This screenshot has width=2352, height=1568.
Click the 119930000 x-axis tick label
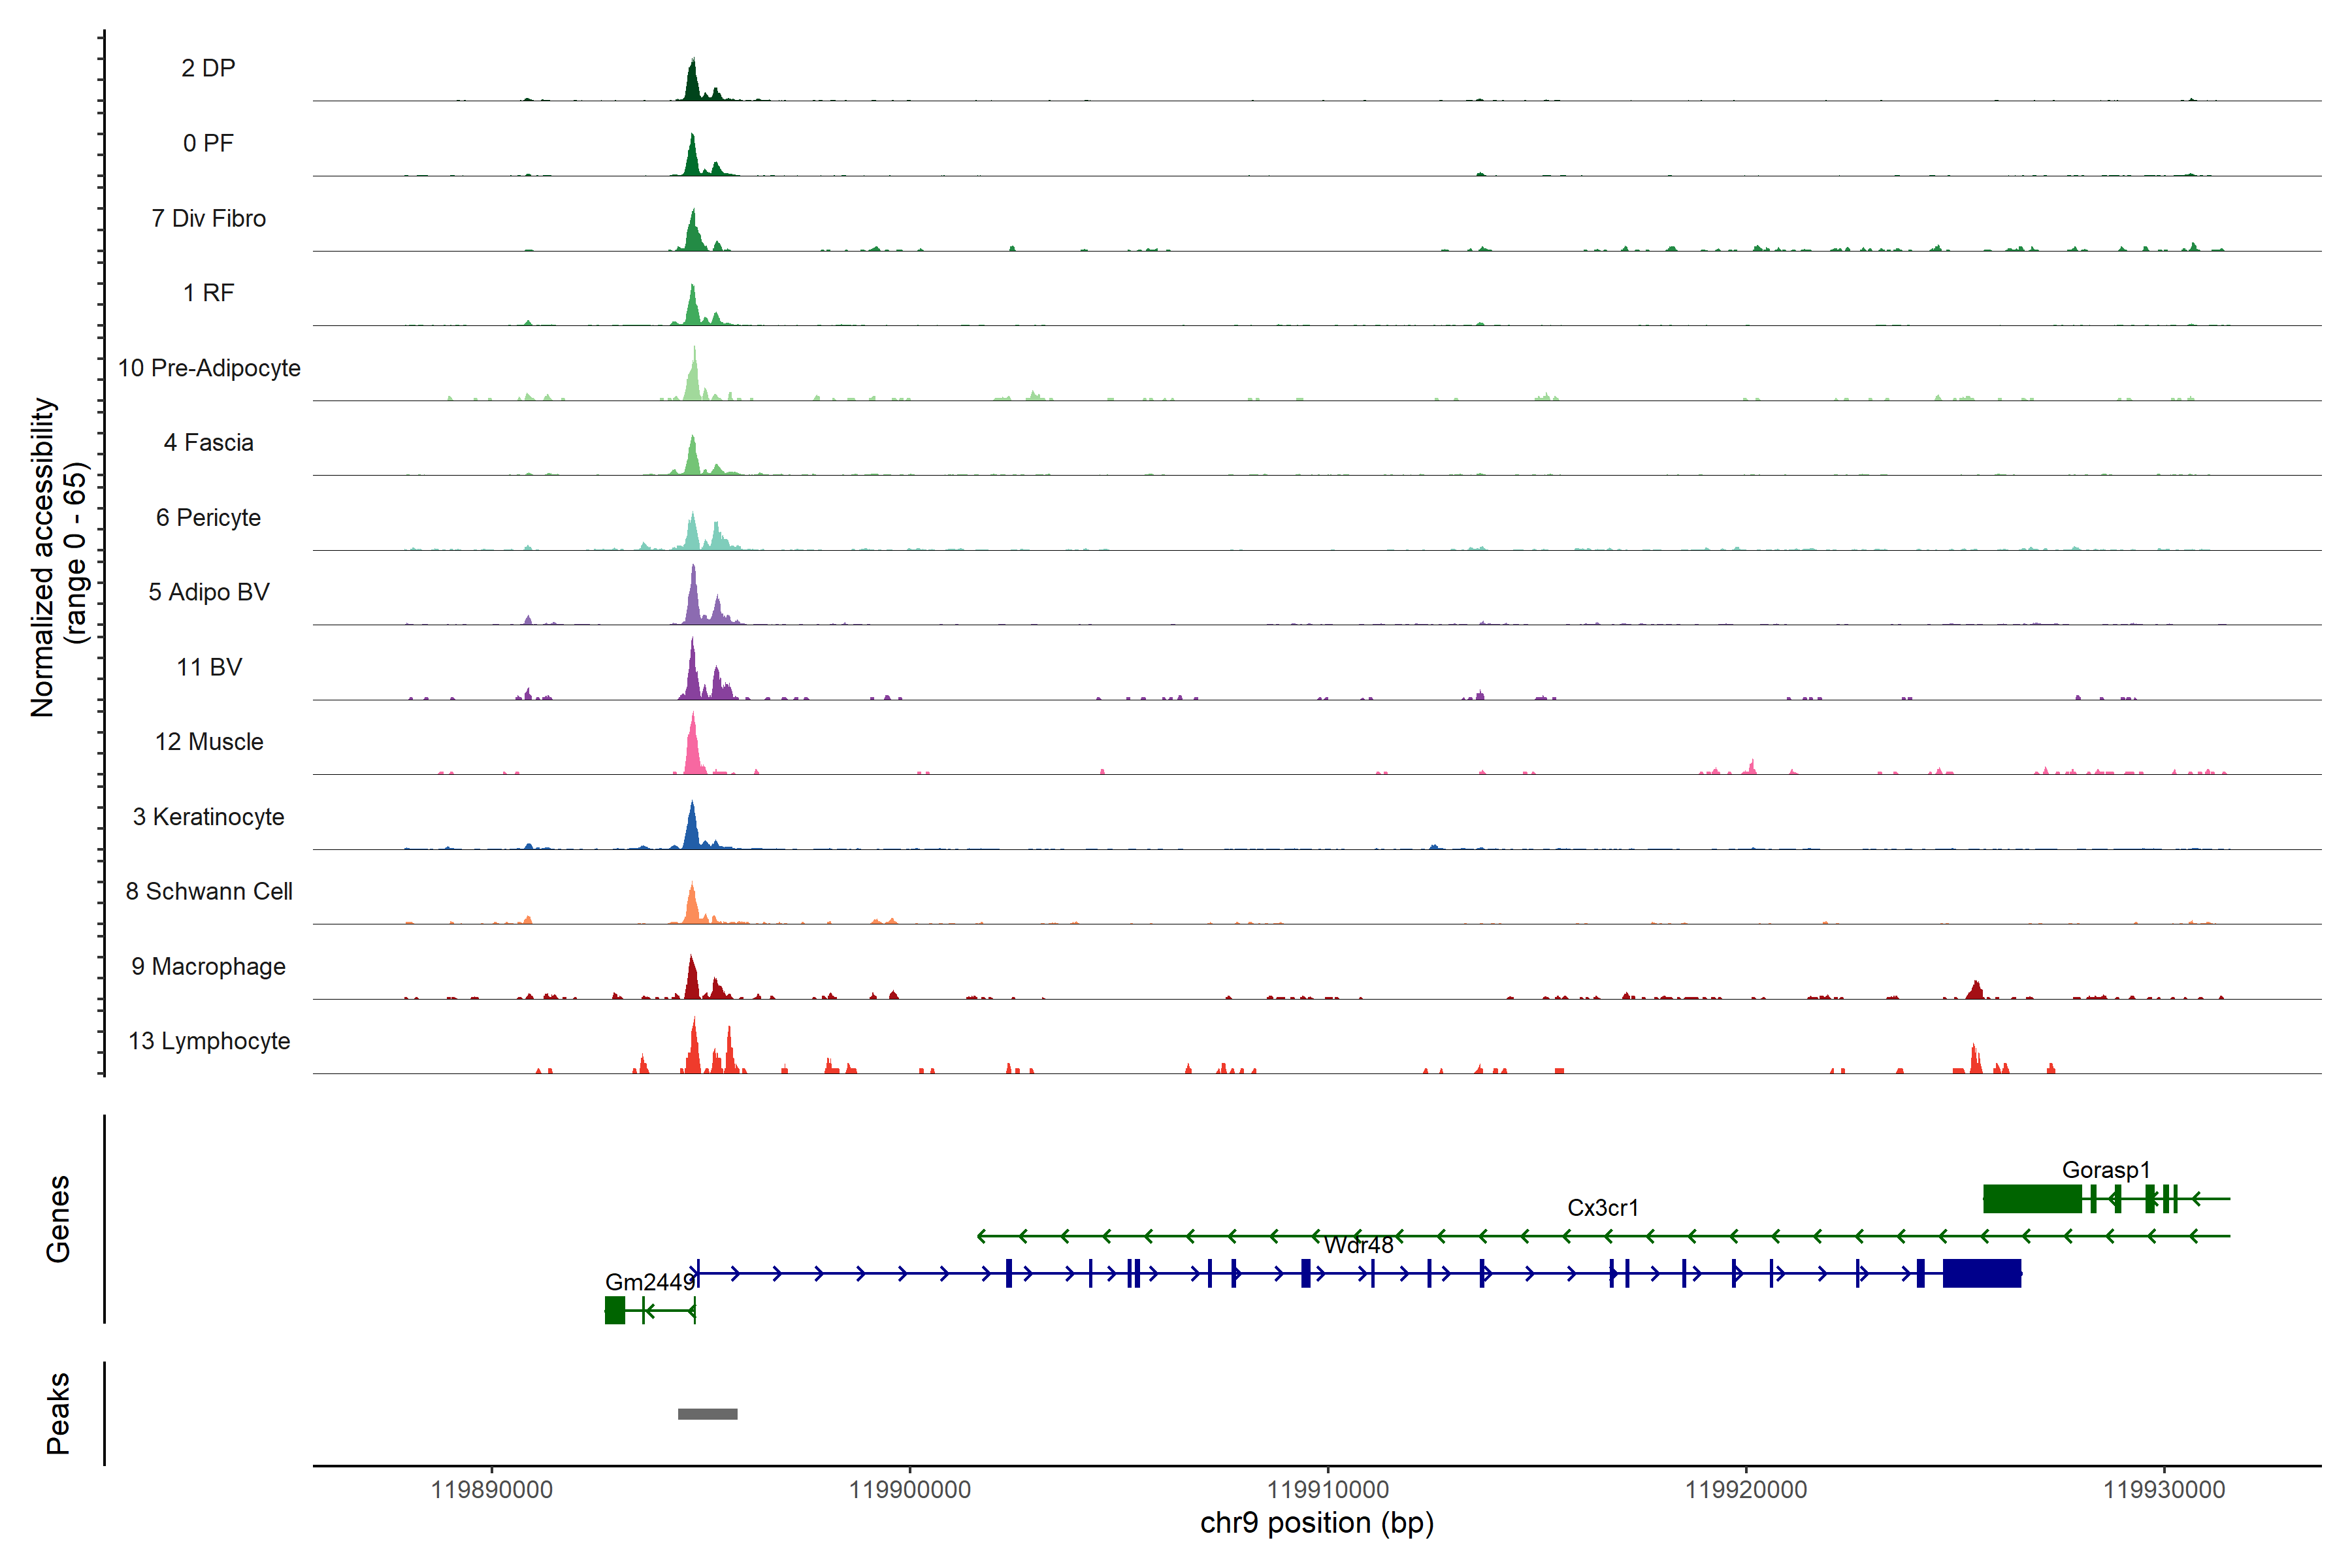coord(2164,1489)
